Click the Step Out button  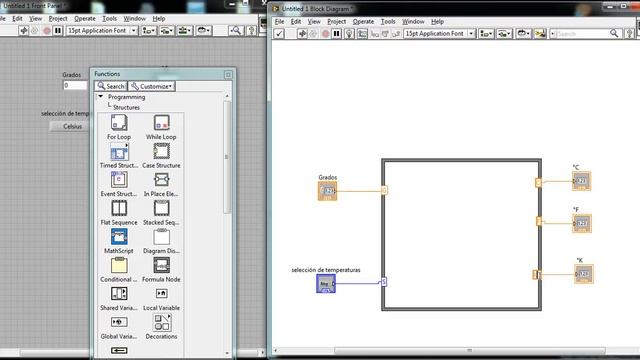click(x=396, y=34)
